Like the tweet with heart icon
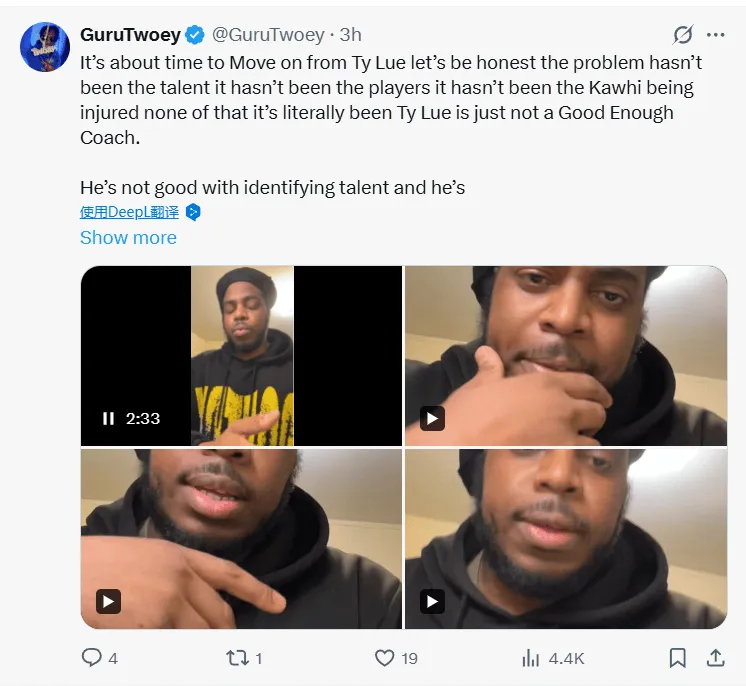The image size is (746, 686). pyautogui.click(x=384, y=658)
